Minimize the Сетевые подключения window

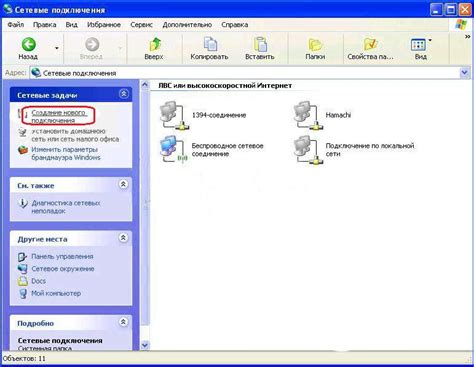click(436, 9)
